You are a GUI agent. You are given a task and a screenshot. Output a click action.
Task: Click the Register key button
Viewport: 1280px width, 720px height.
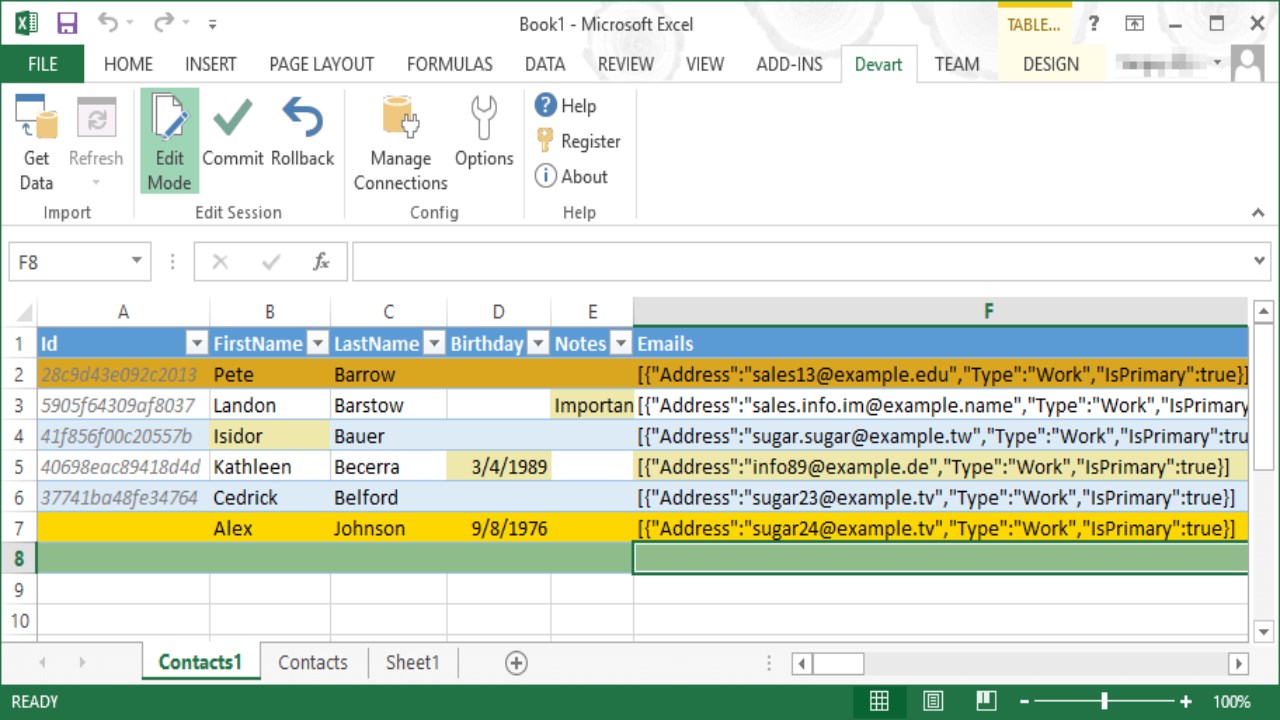click(x=578, y=141)
